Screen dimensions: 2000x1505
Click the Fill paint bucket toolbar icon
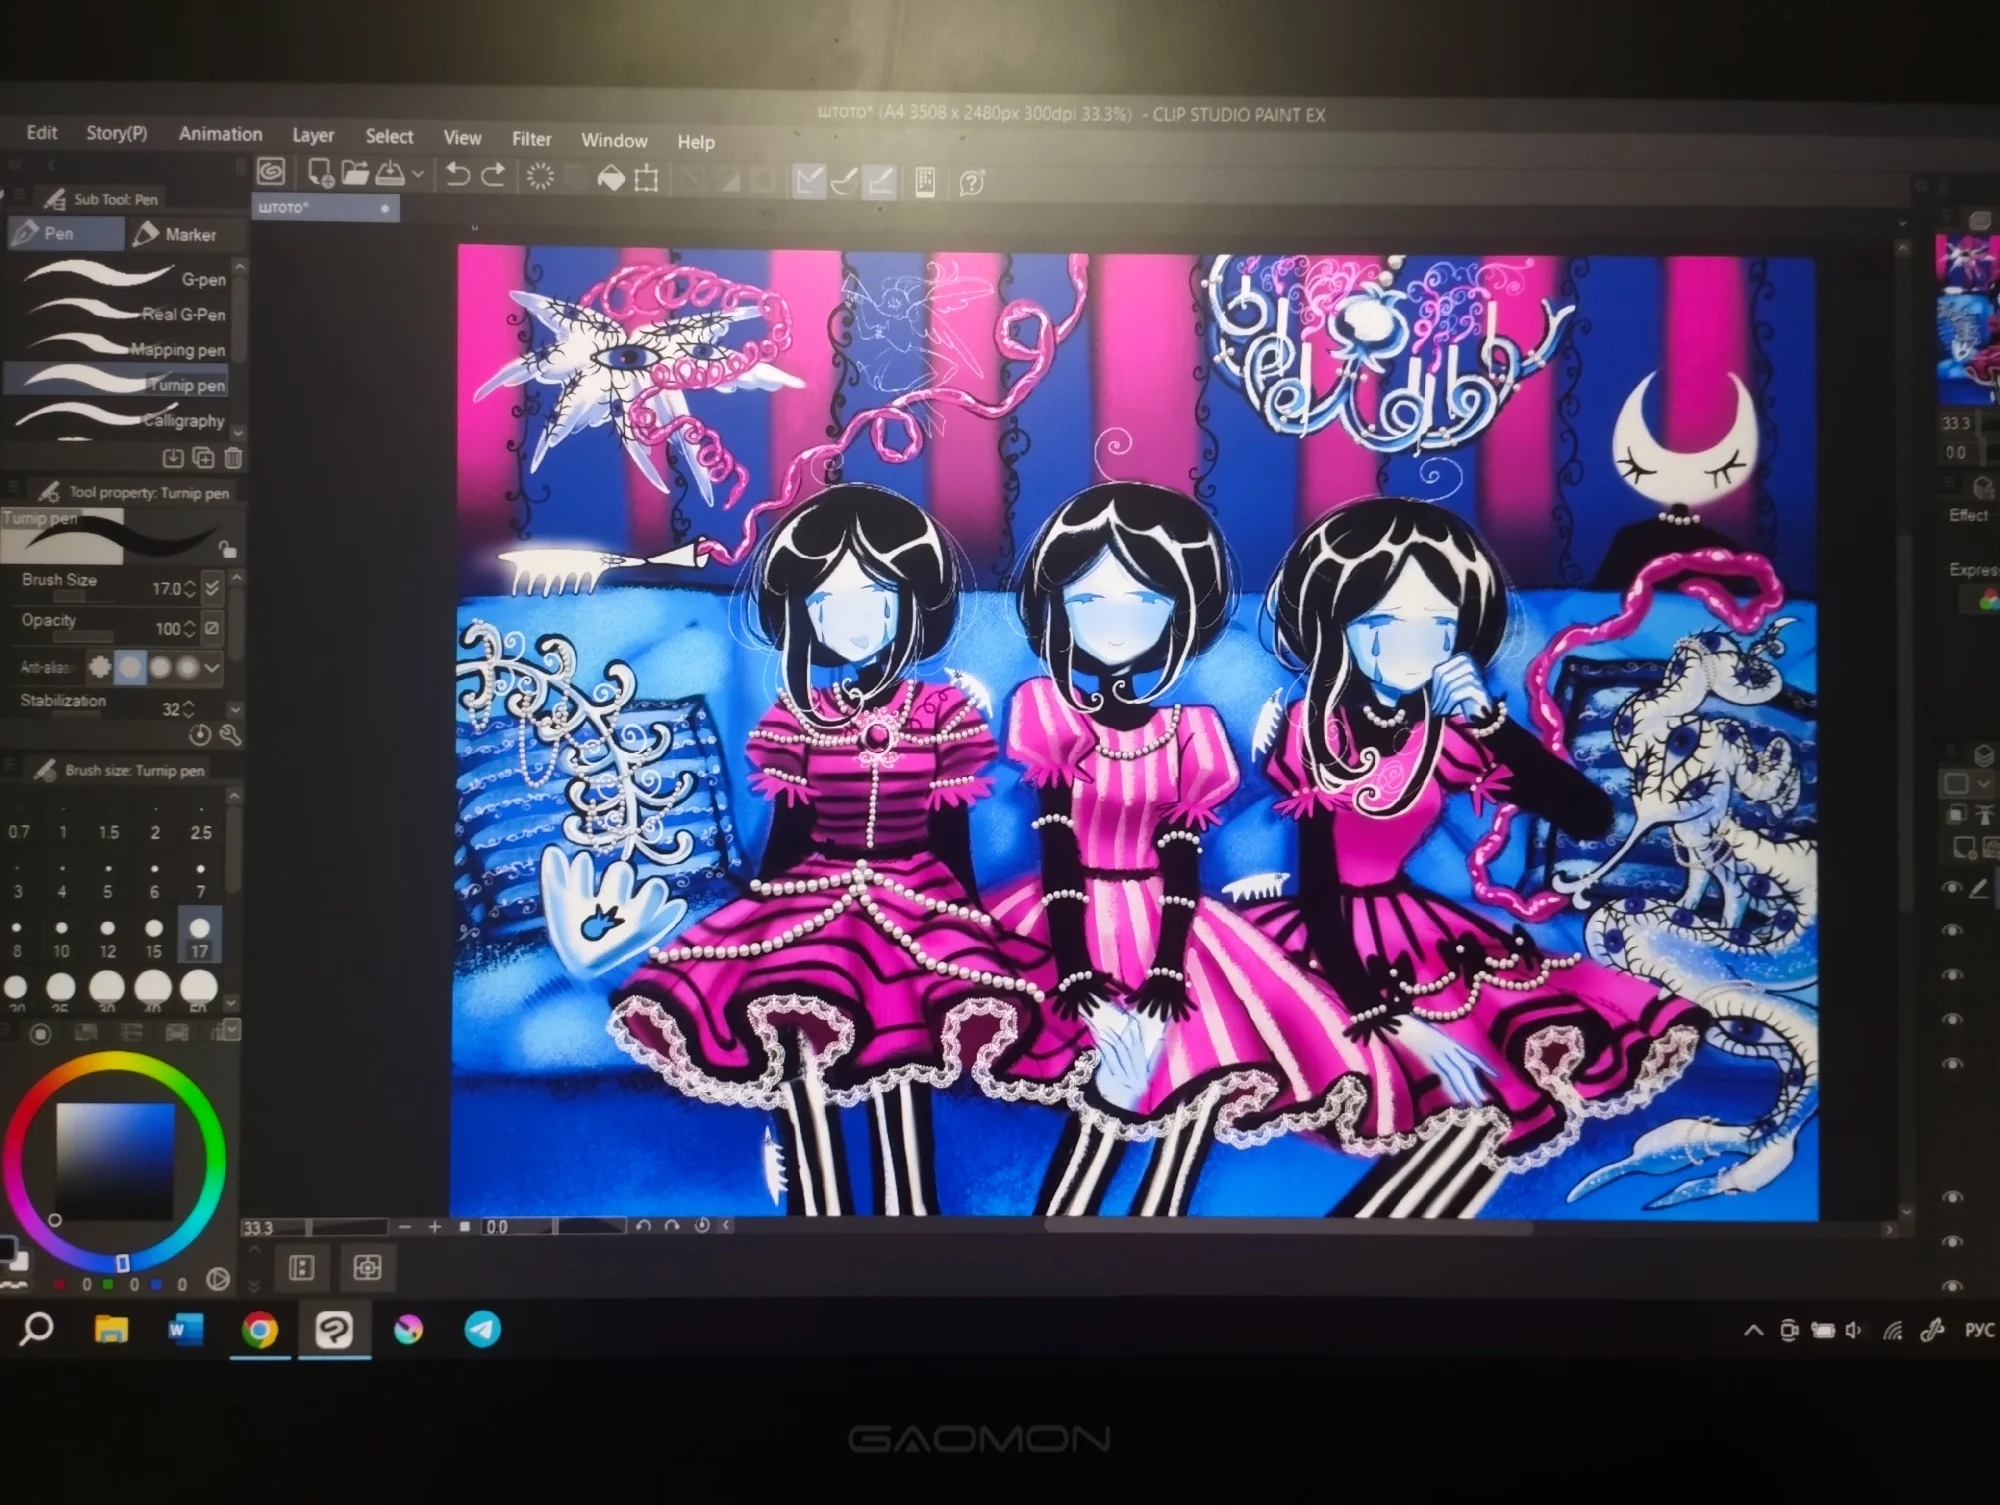coord(610,179)
